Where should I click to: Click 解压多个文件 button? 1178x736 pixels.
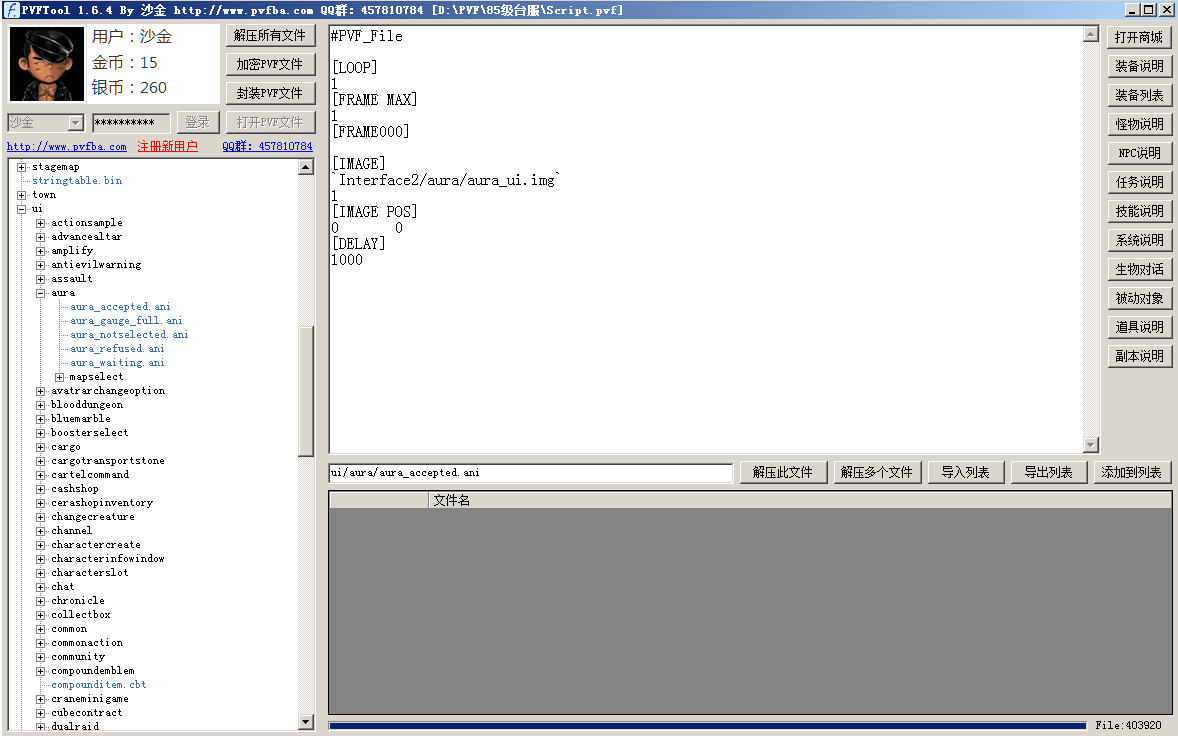(877, 472)
